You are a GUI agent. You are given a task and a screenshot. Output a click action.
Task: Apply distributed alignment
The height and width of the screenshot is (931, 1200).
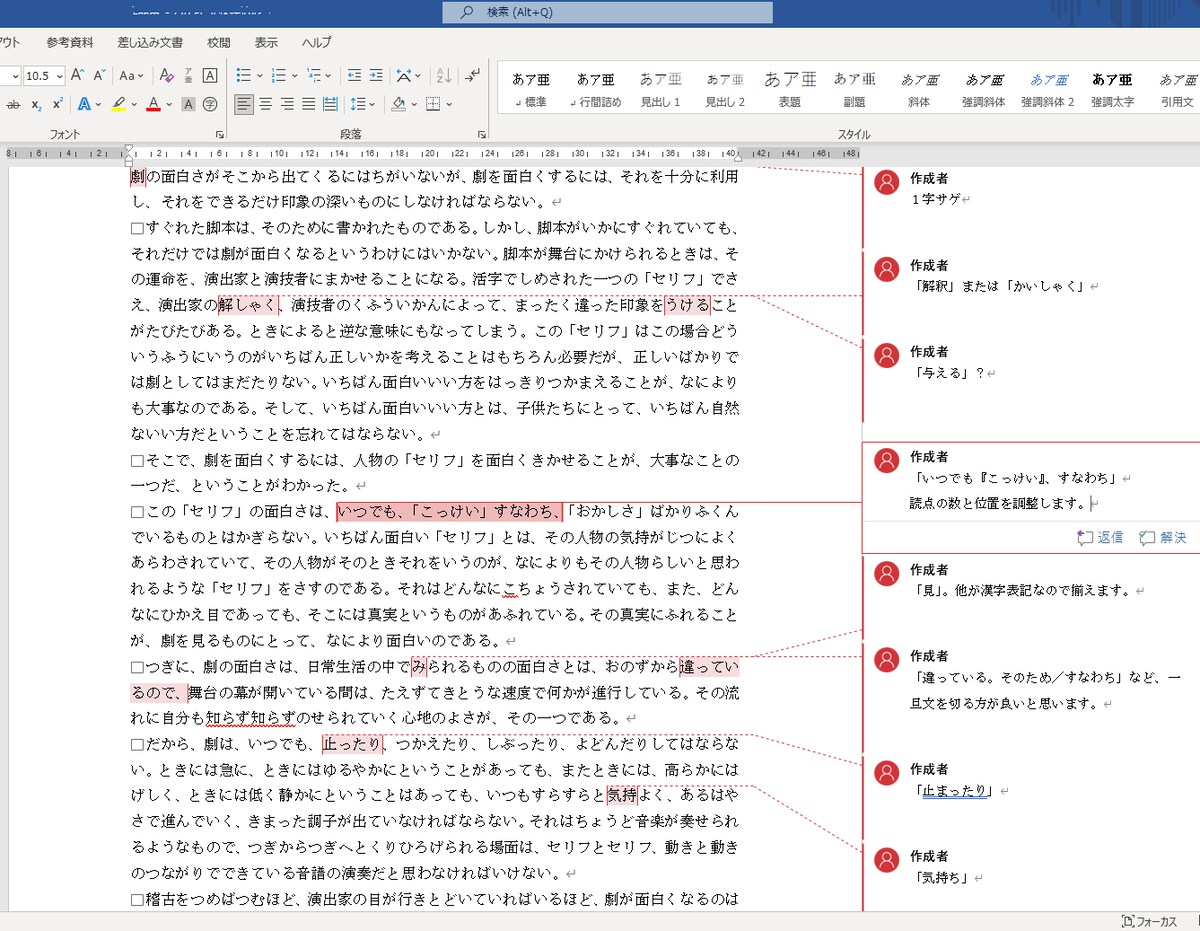click(329, 104)
